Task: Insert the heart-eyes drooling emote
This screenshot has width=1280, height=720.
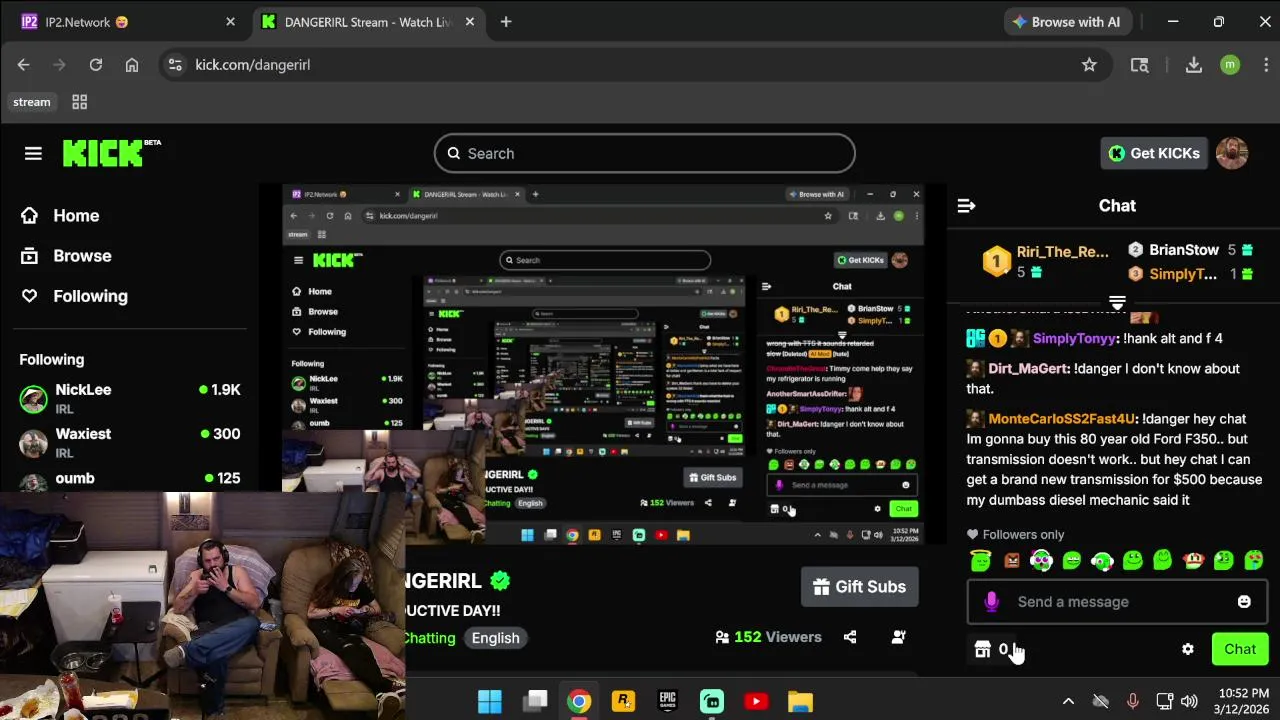Action: 1253,561
